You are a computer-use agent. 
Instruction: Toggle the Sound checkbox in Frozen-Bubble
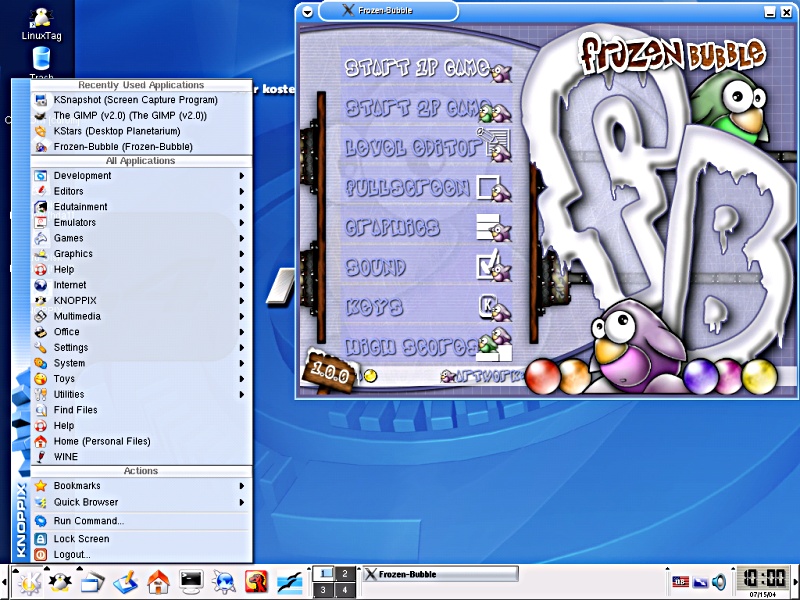[x=488, y=266]
